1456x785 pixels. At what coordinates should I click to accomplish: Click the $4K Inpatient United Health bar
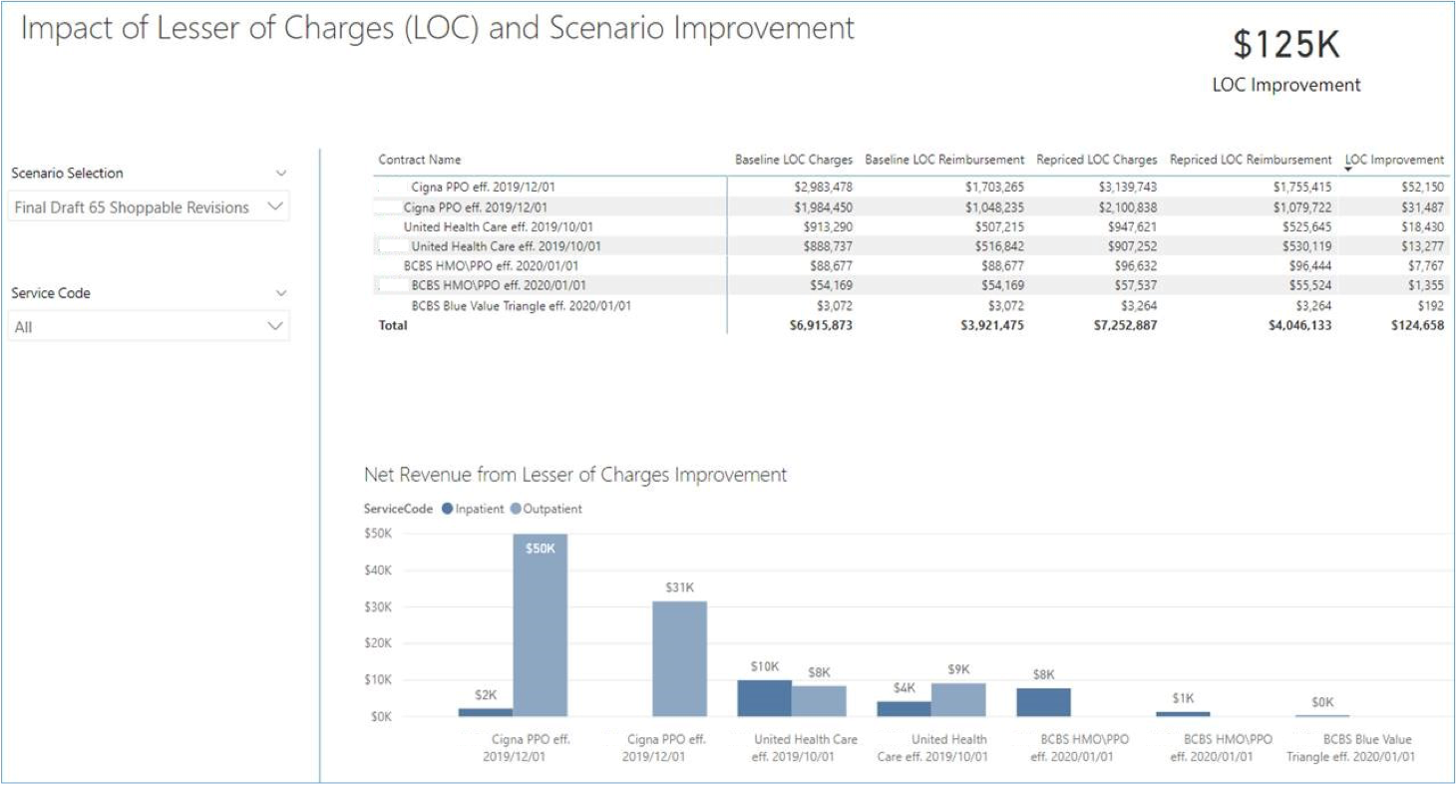tap(904, 709)
